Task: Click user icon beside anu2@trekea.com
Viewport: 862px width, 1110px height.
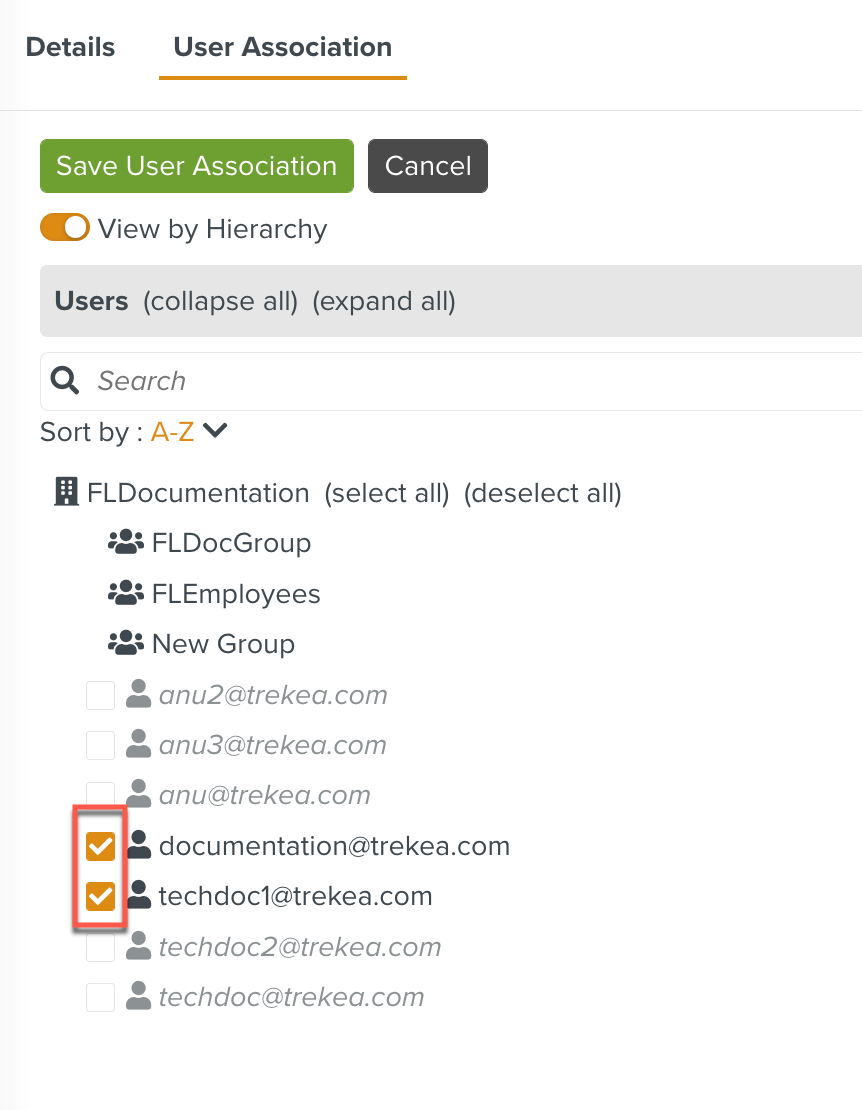Action: [139, 695]
